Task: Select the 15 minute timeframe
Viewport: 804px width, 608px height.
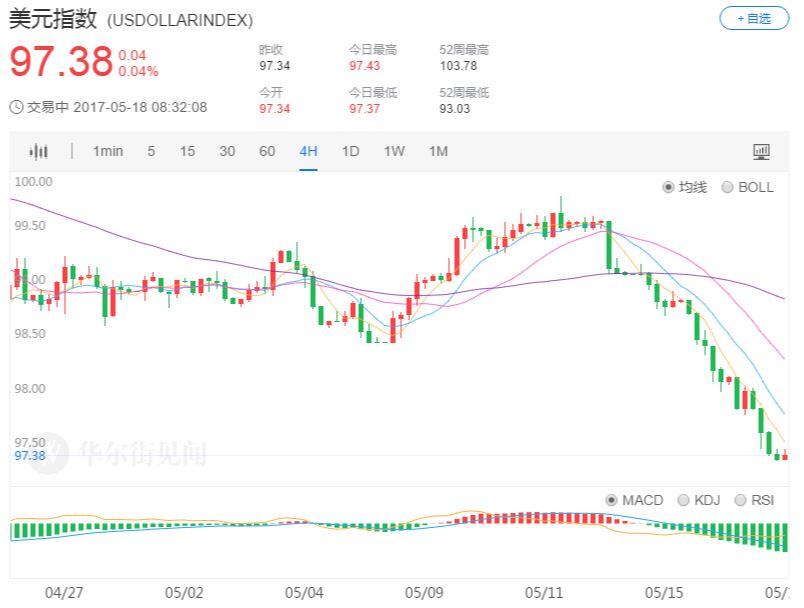Action: tap(187, 151)
